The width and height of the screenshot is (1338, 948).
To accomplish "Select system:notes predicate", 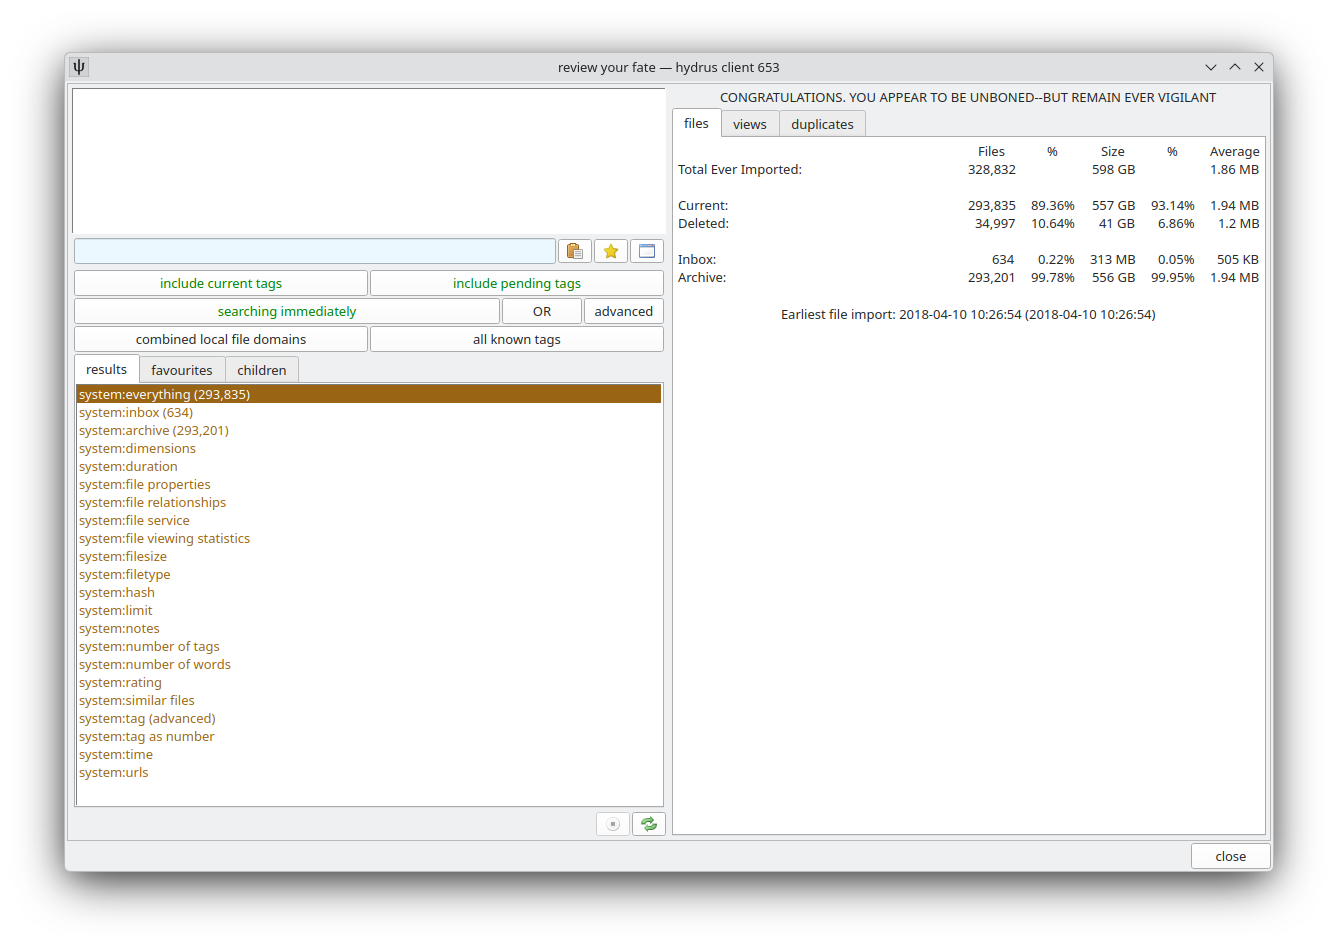I will pos(369,628).
